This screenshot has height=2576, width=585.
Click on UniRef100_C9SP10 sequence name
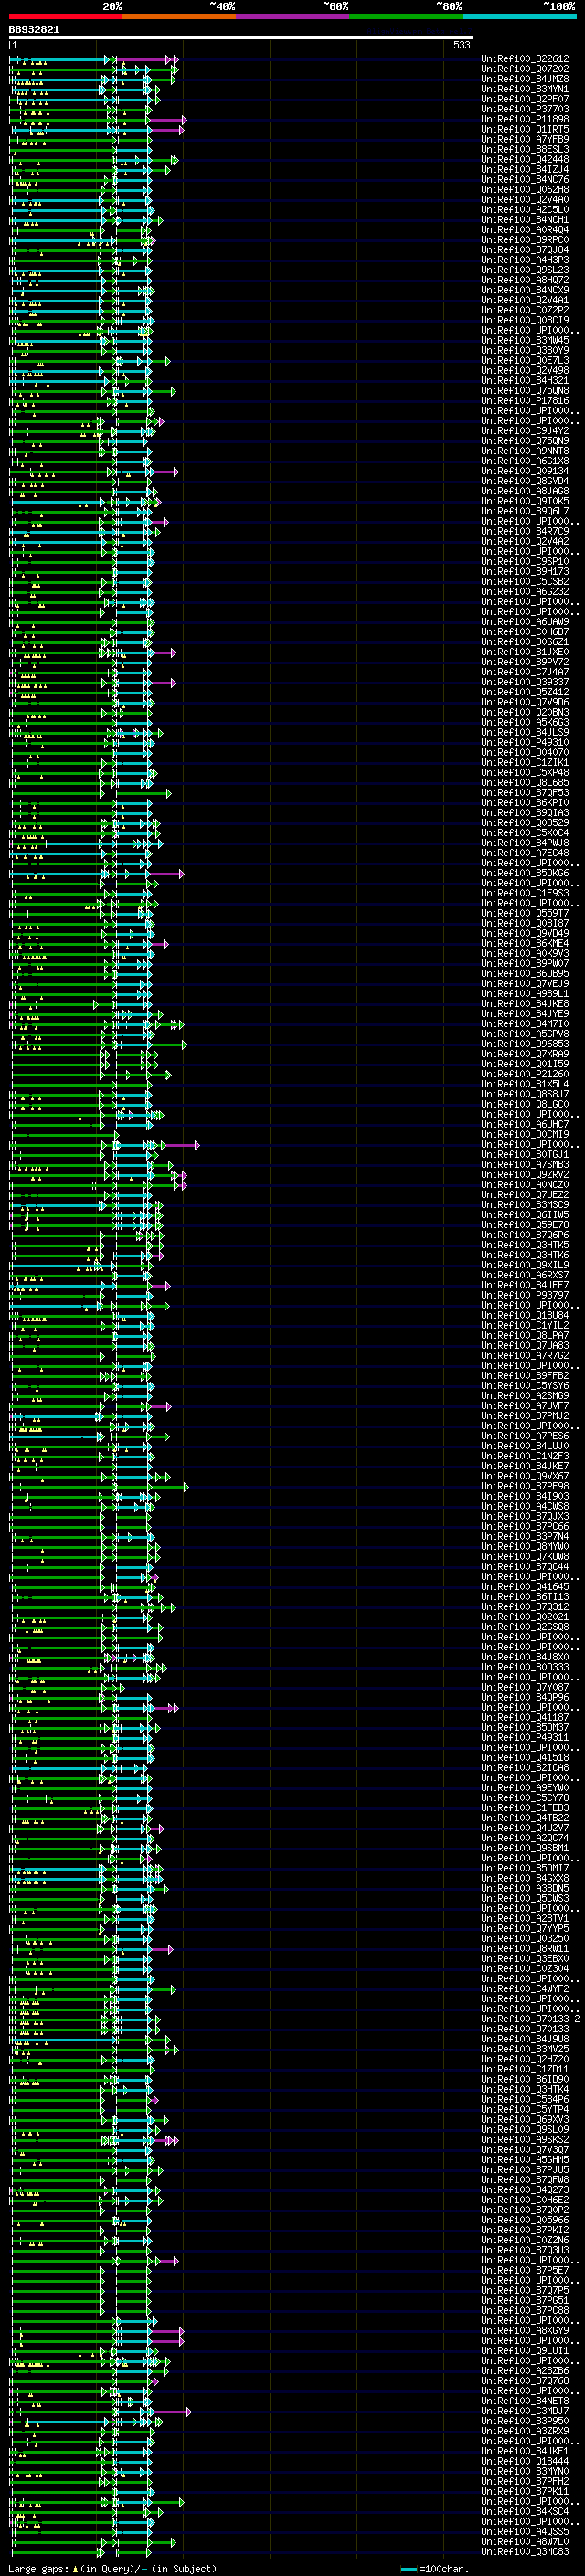525,561
